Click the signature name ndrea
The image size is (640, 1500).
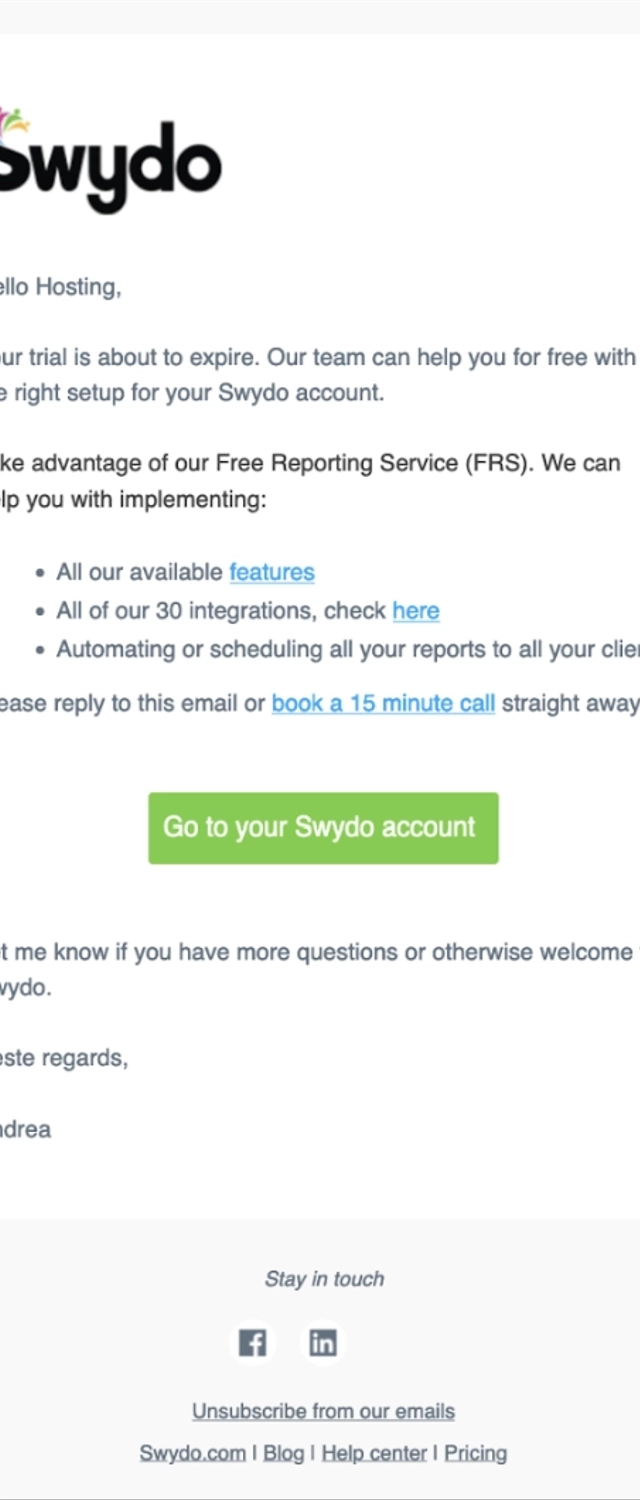pos(26,1129)
